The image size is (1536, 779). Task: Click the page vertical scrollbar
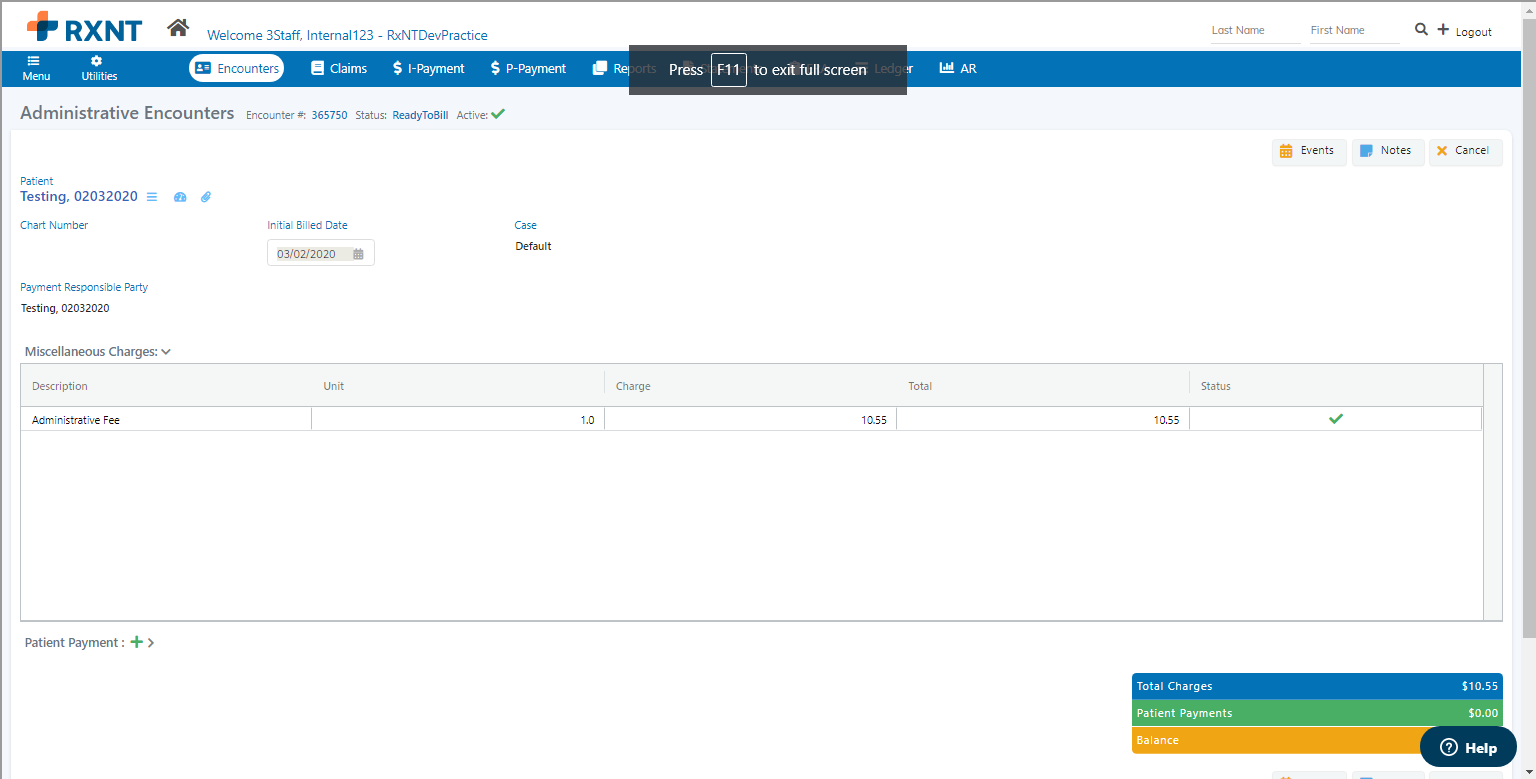tap(1529, 330)
